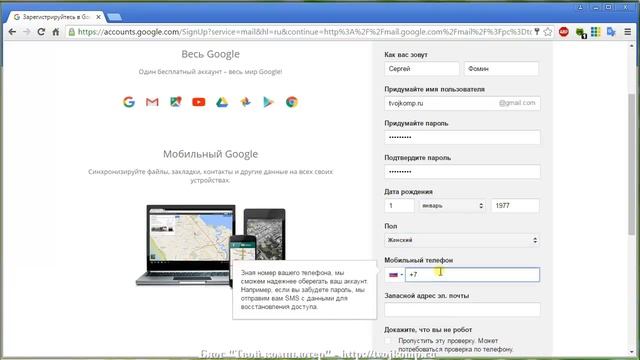Open the blue translate extension icon
This screenshot has height=360, width=640.
[x=611, y=31]
